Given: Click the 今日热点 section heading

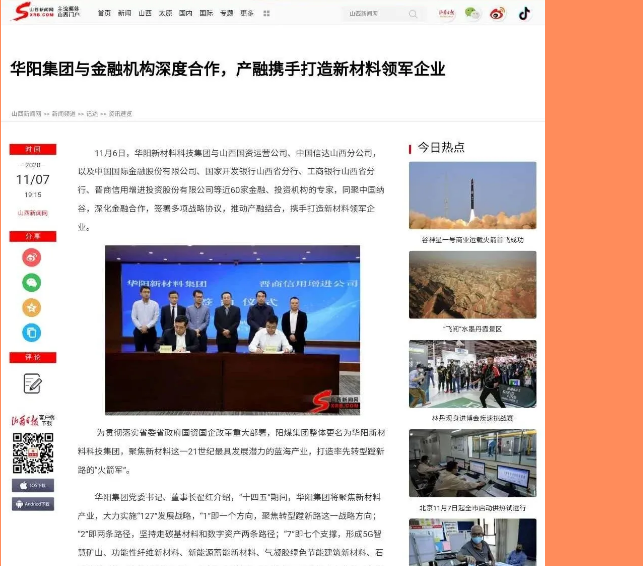Looking at the screenshot, I should 441,147.
